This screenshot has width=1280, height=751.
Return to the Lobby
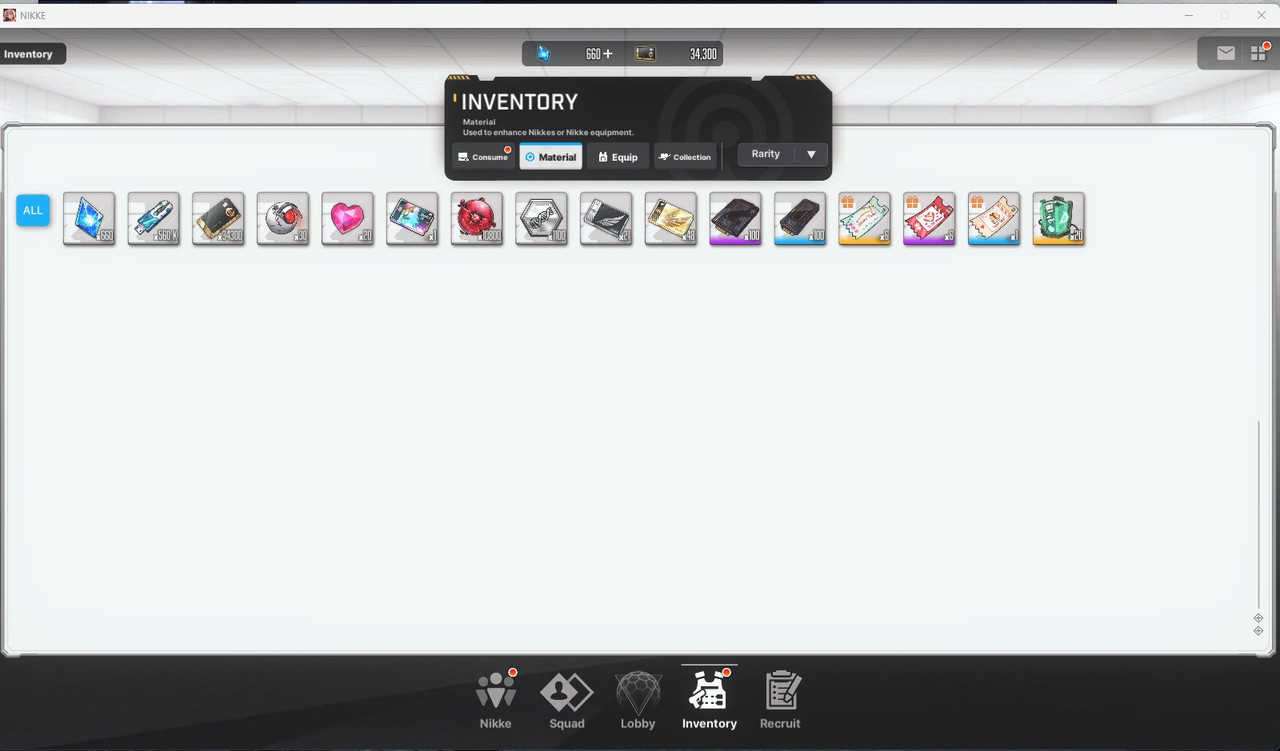click(x=638, y=700)
